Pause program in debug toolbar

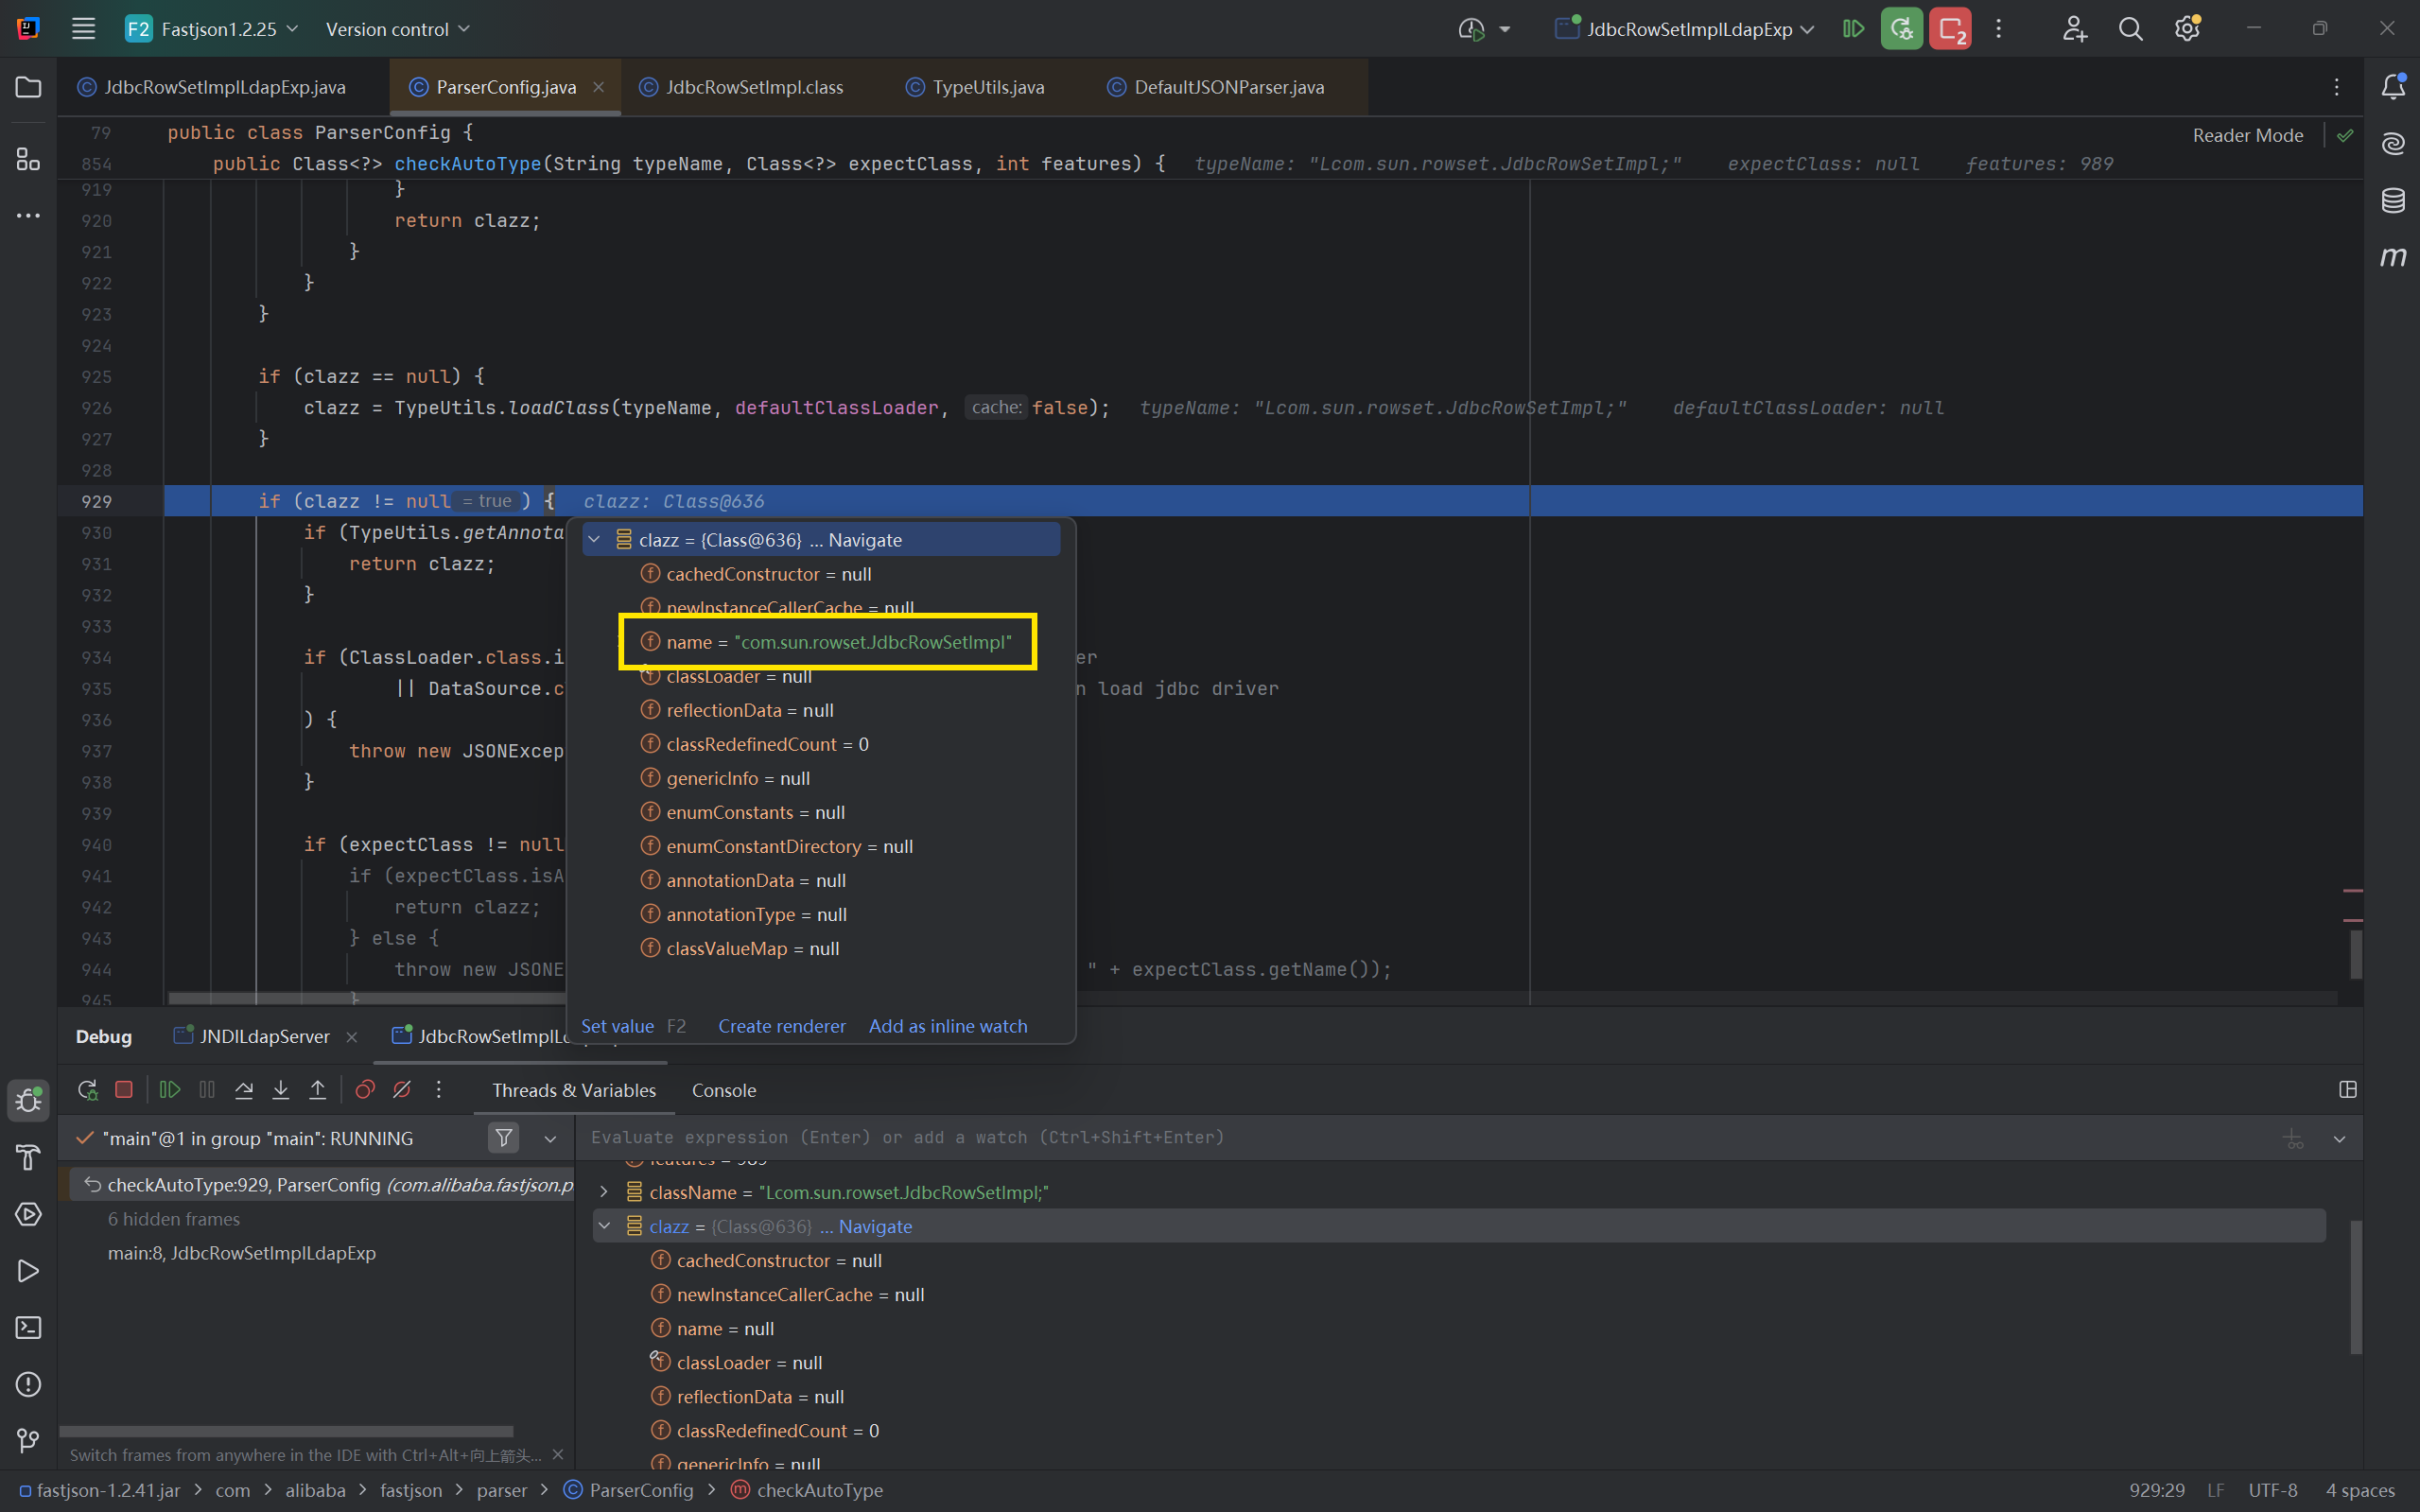click(x=207, y=1090)
